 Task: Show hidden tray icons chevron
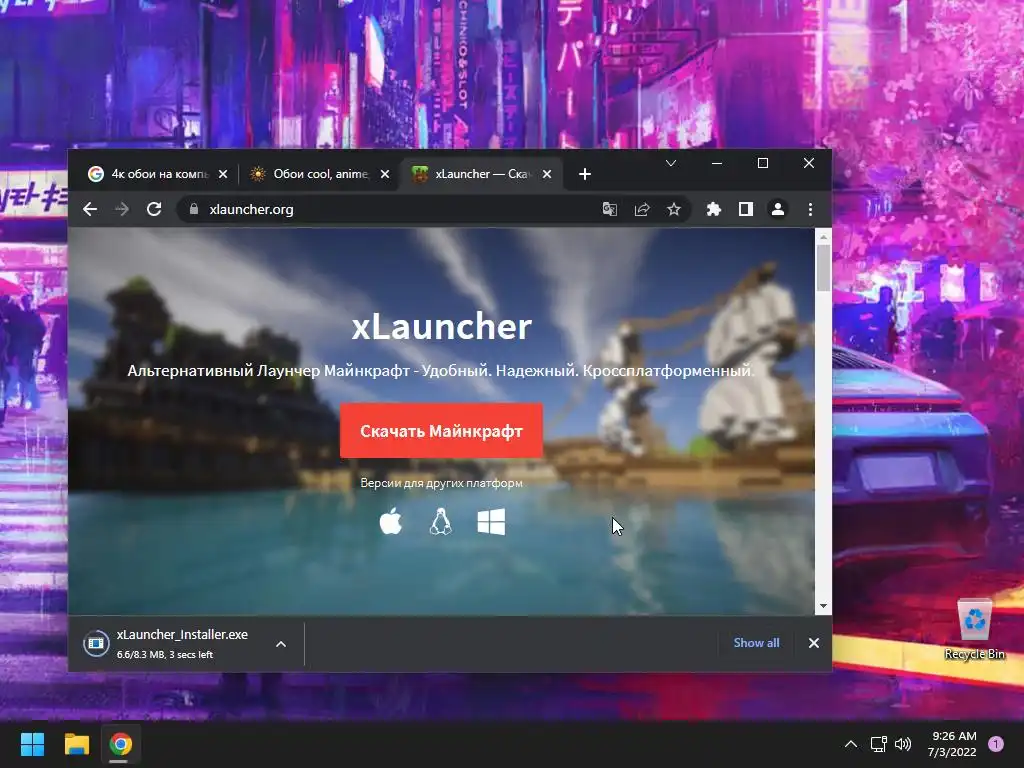[x=851, y=744]
